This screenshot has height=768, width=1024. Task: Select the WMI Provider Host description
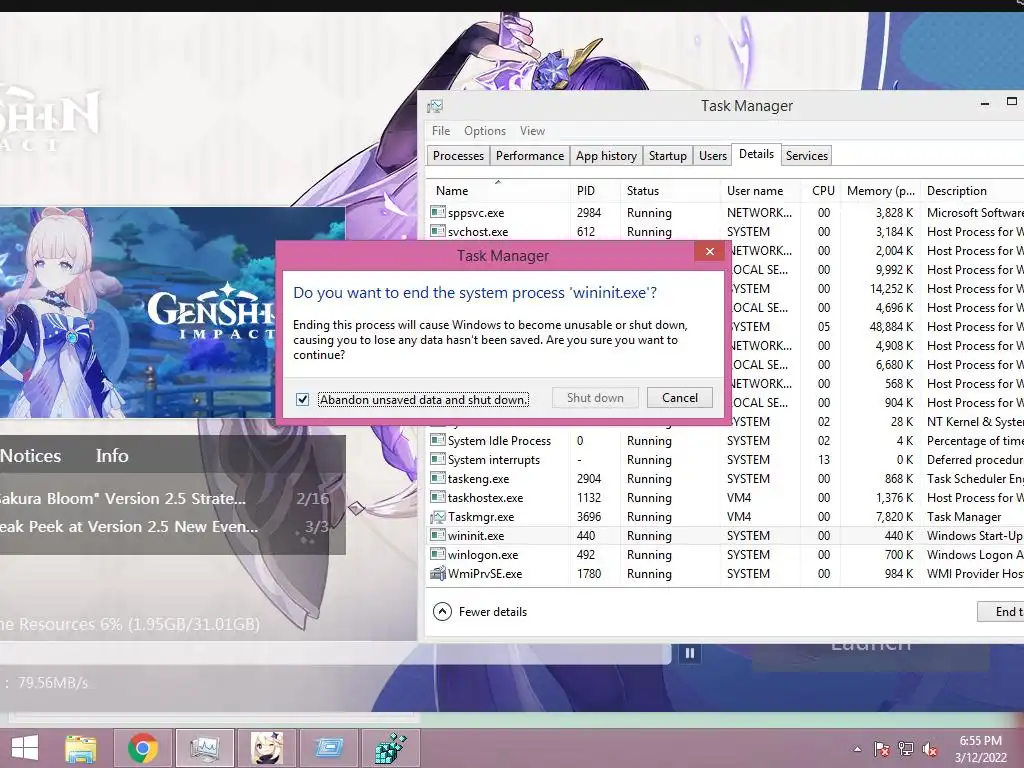[x=975, y=573]
